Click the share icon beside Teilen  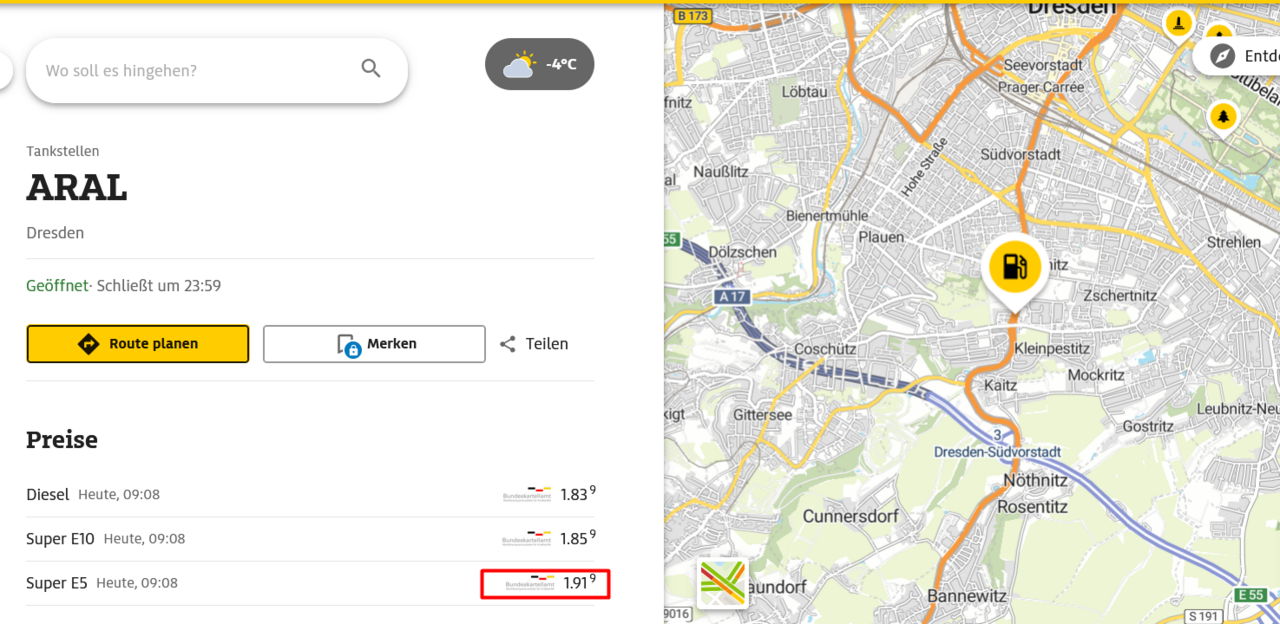coord(508,344)
